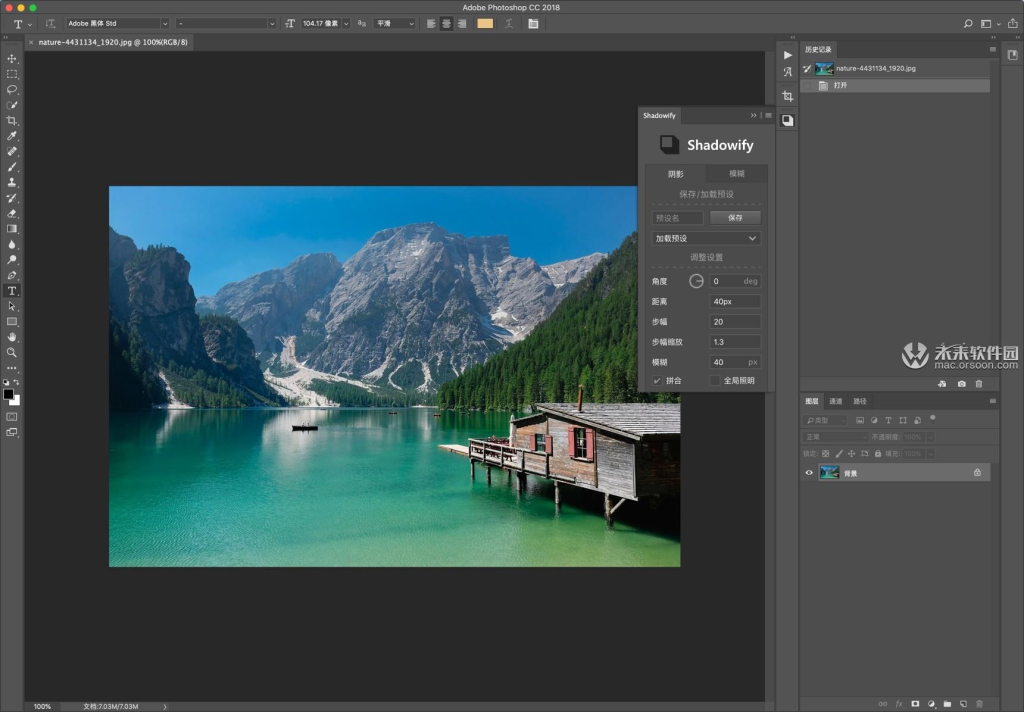Switch to the 模糊 tab in Shadowify
Screen dimensions: 1024x712
click(x=736, y=174)
